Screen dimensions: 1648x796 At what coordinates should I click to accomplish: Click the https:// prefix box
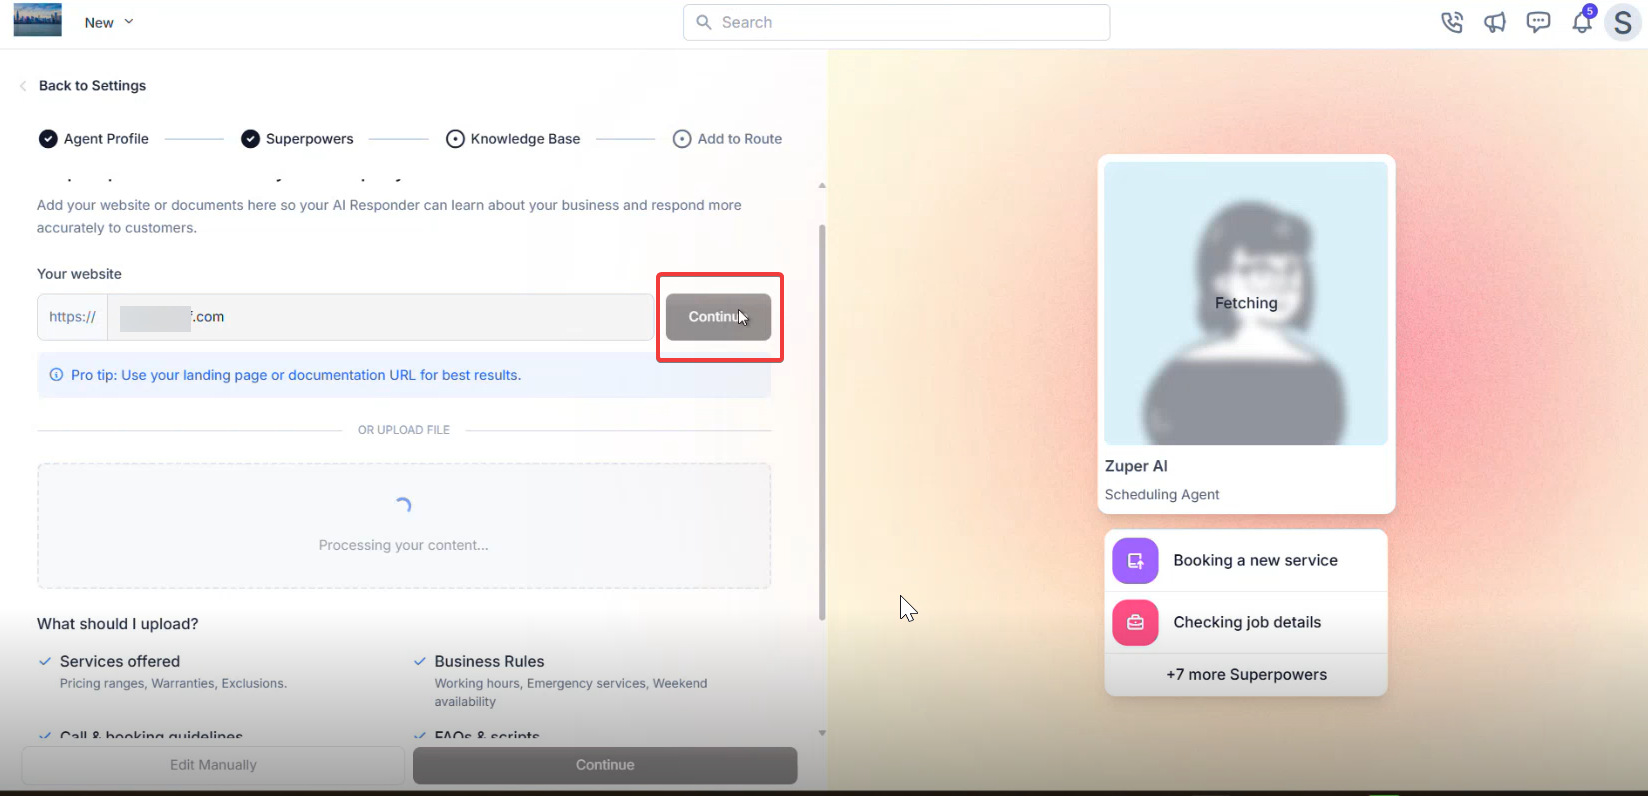72,317
